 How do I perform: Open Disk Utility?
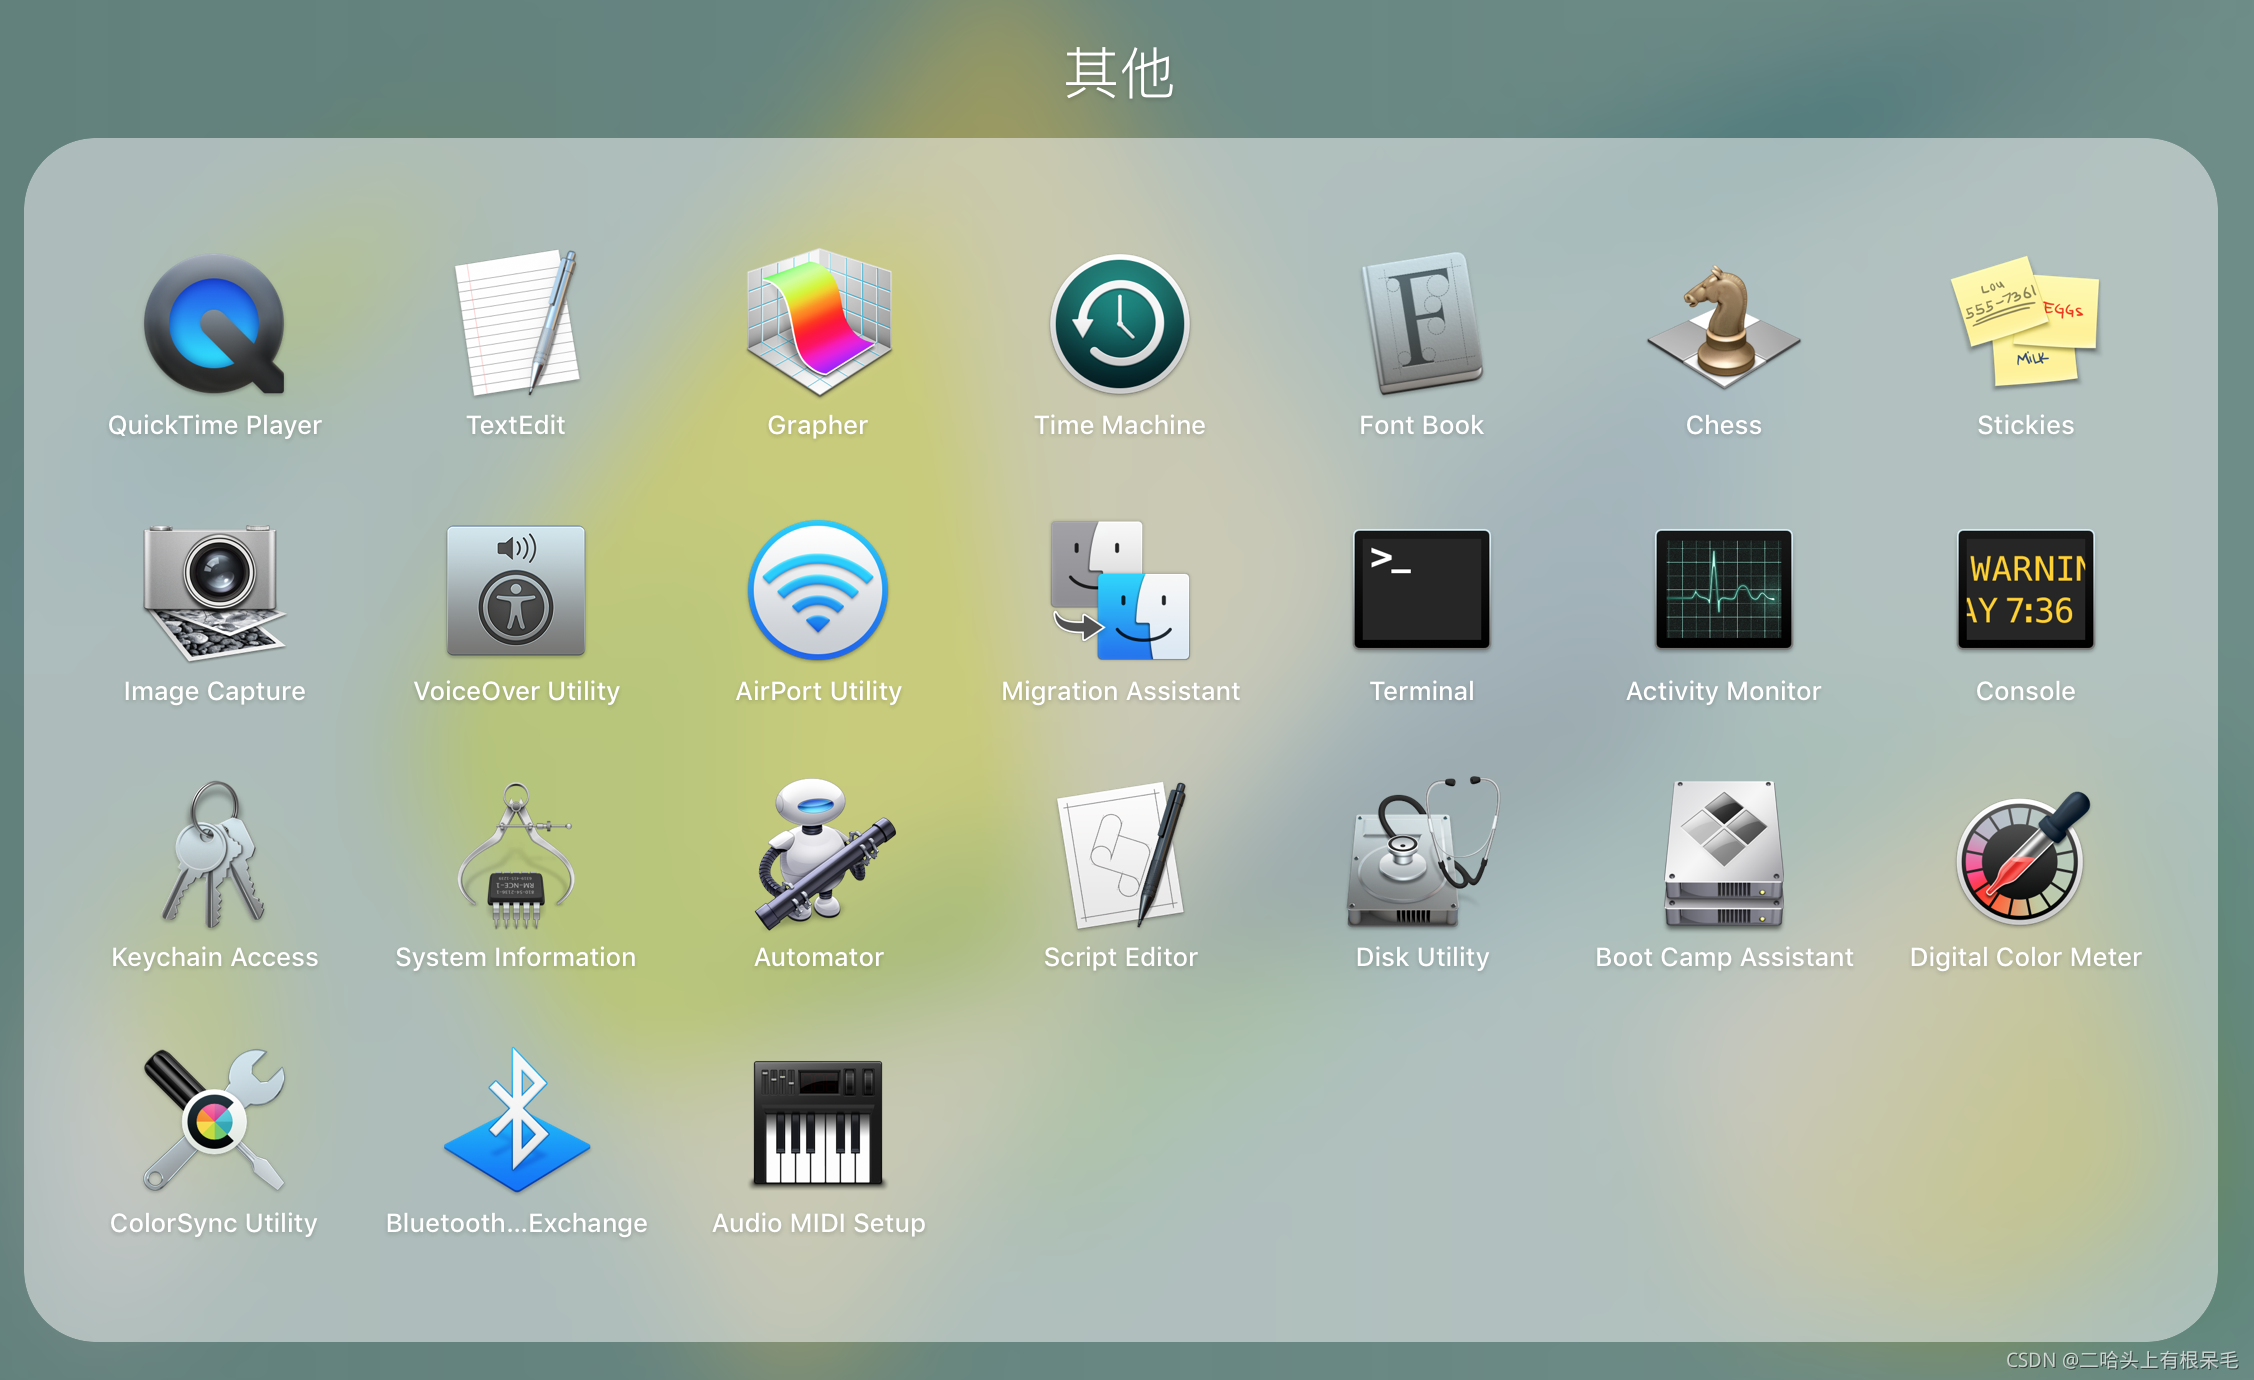1421,857
